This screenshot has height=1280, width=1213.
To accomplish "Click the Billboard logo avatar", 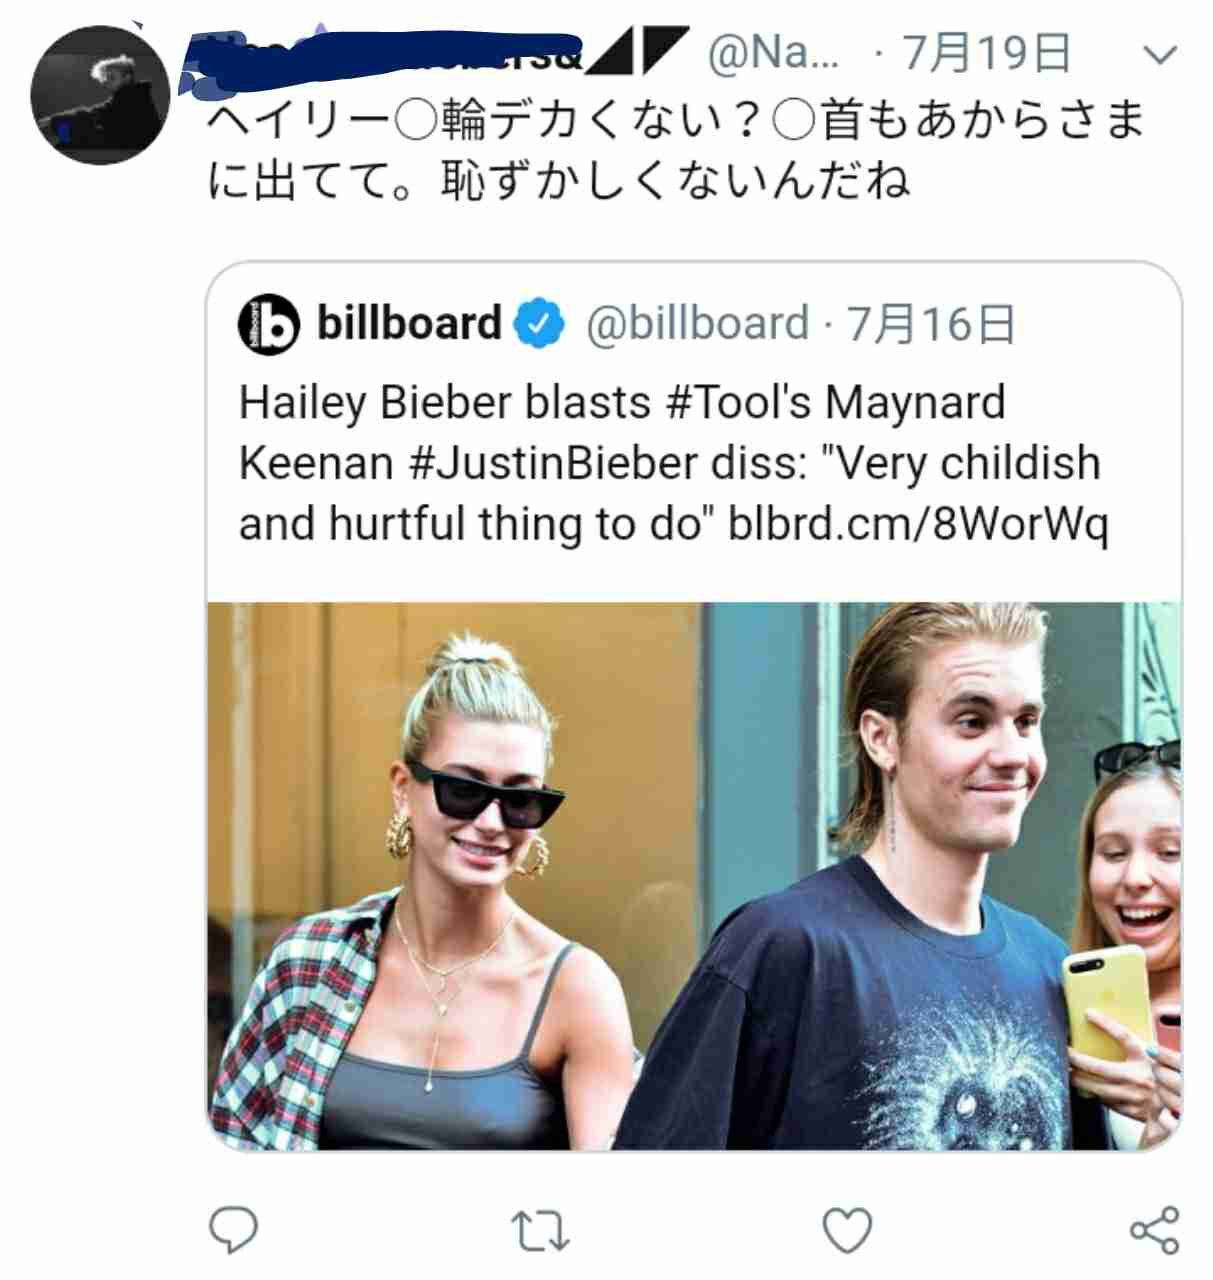I will tap(268, 324).
